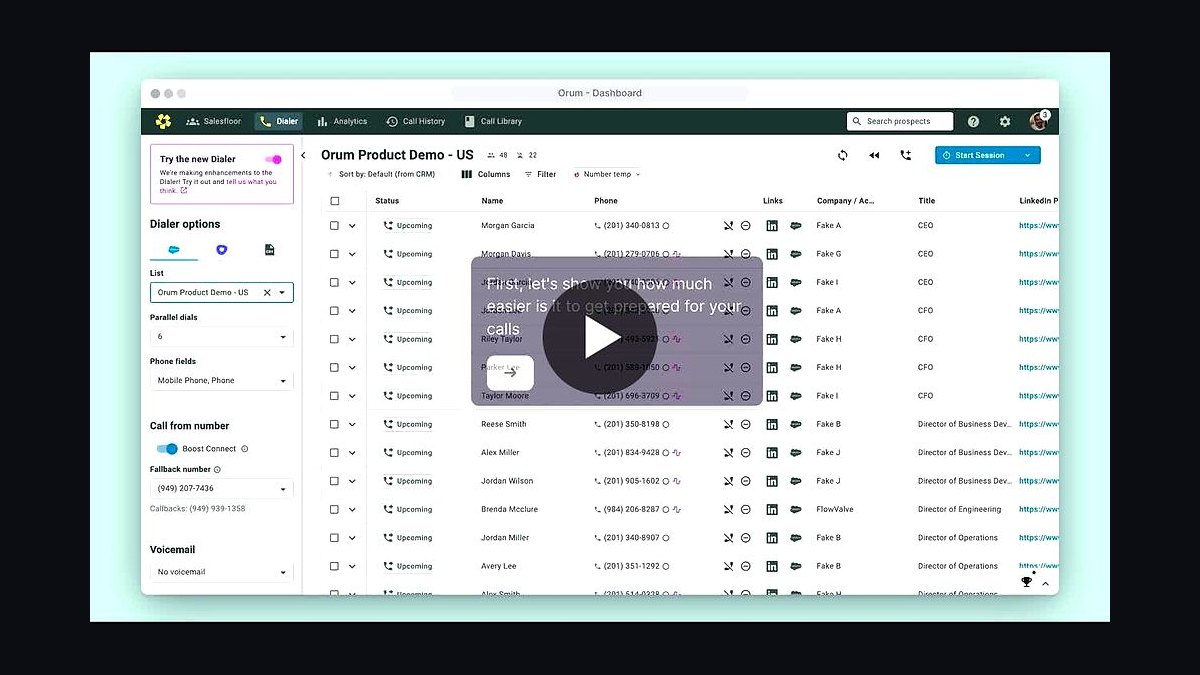The width and height of the screenshot is (1200, 675).
Task: Click the large video play button
Action: [x=600, y=337]
